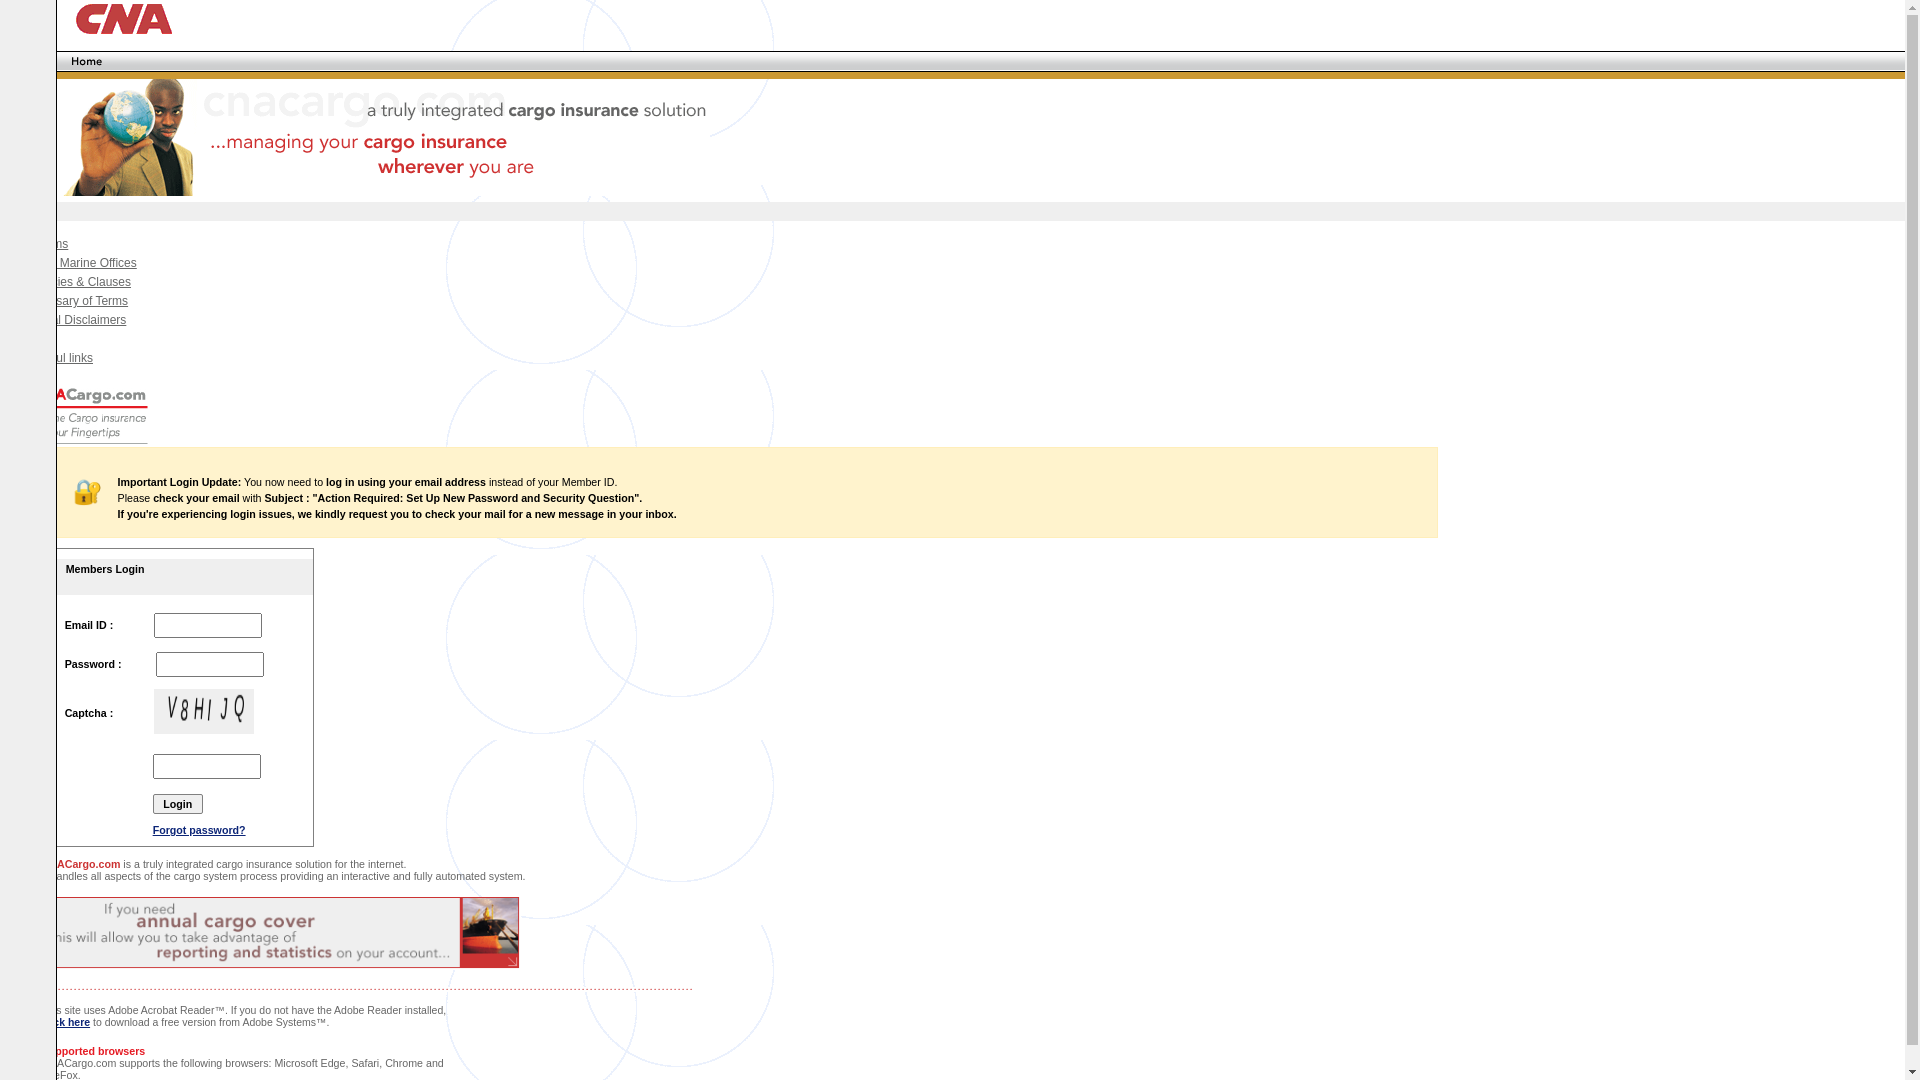Image resolution: width=1920 pixels, height=1080 pixels.
Task: Focus the Password input field
Action: 210,664
